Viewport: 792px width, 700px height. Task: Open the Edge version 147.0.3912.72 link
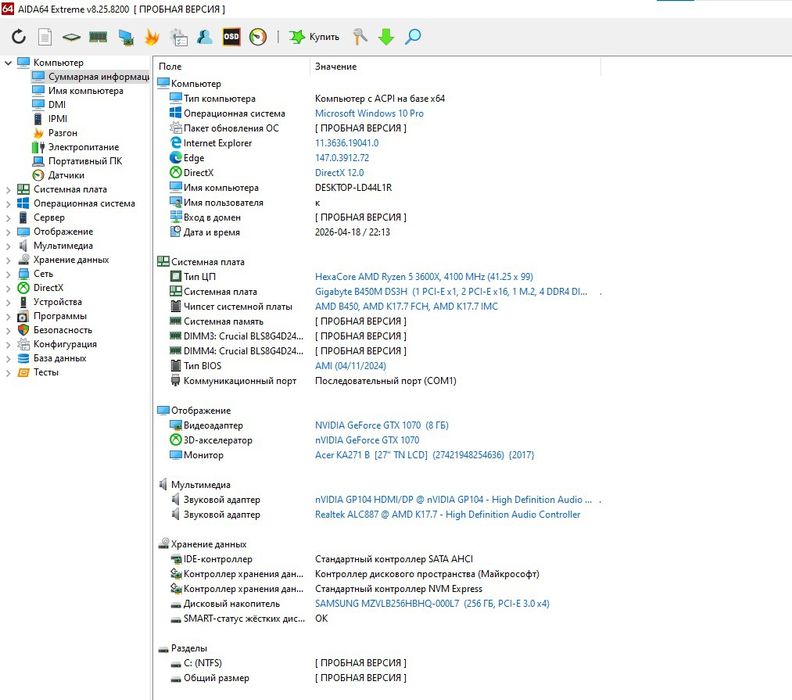[342, 158]
